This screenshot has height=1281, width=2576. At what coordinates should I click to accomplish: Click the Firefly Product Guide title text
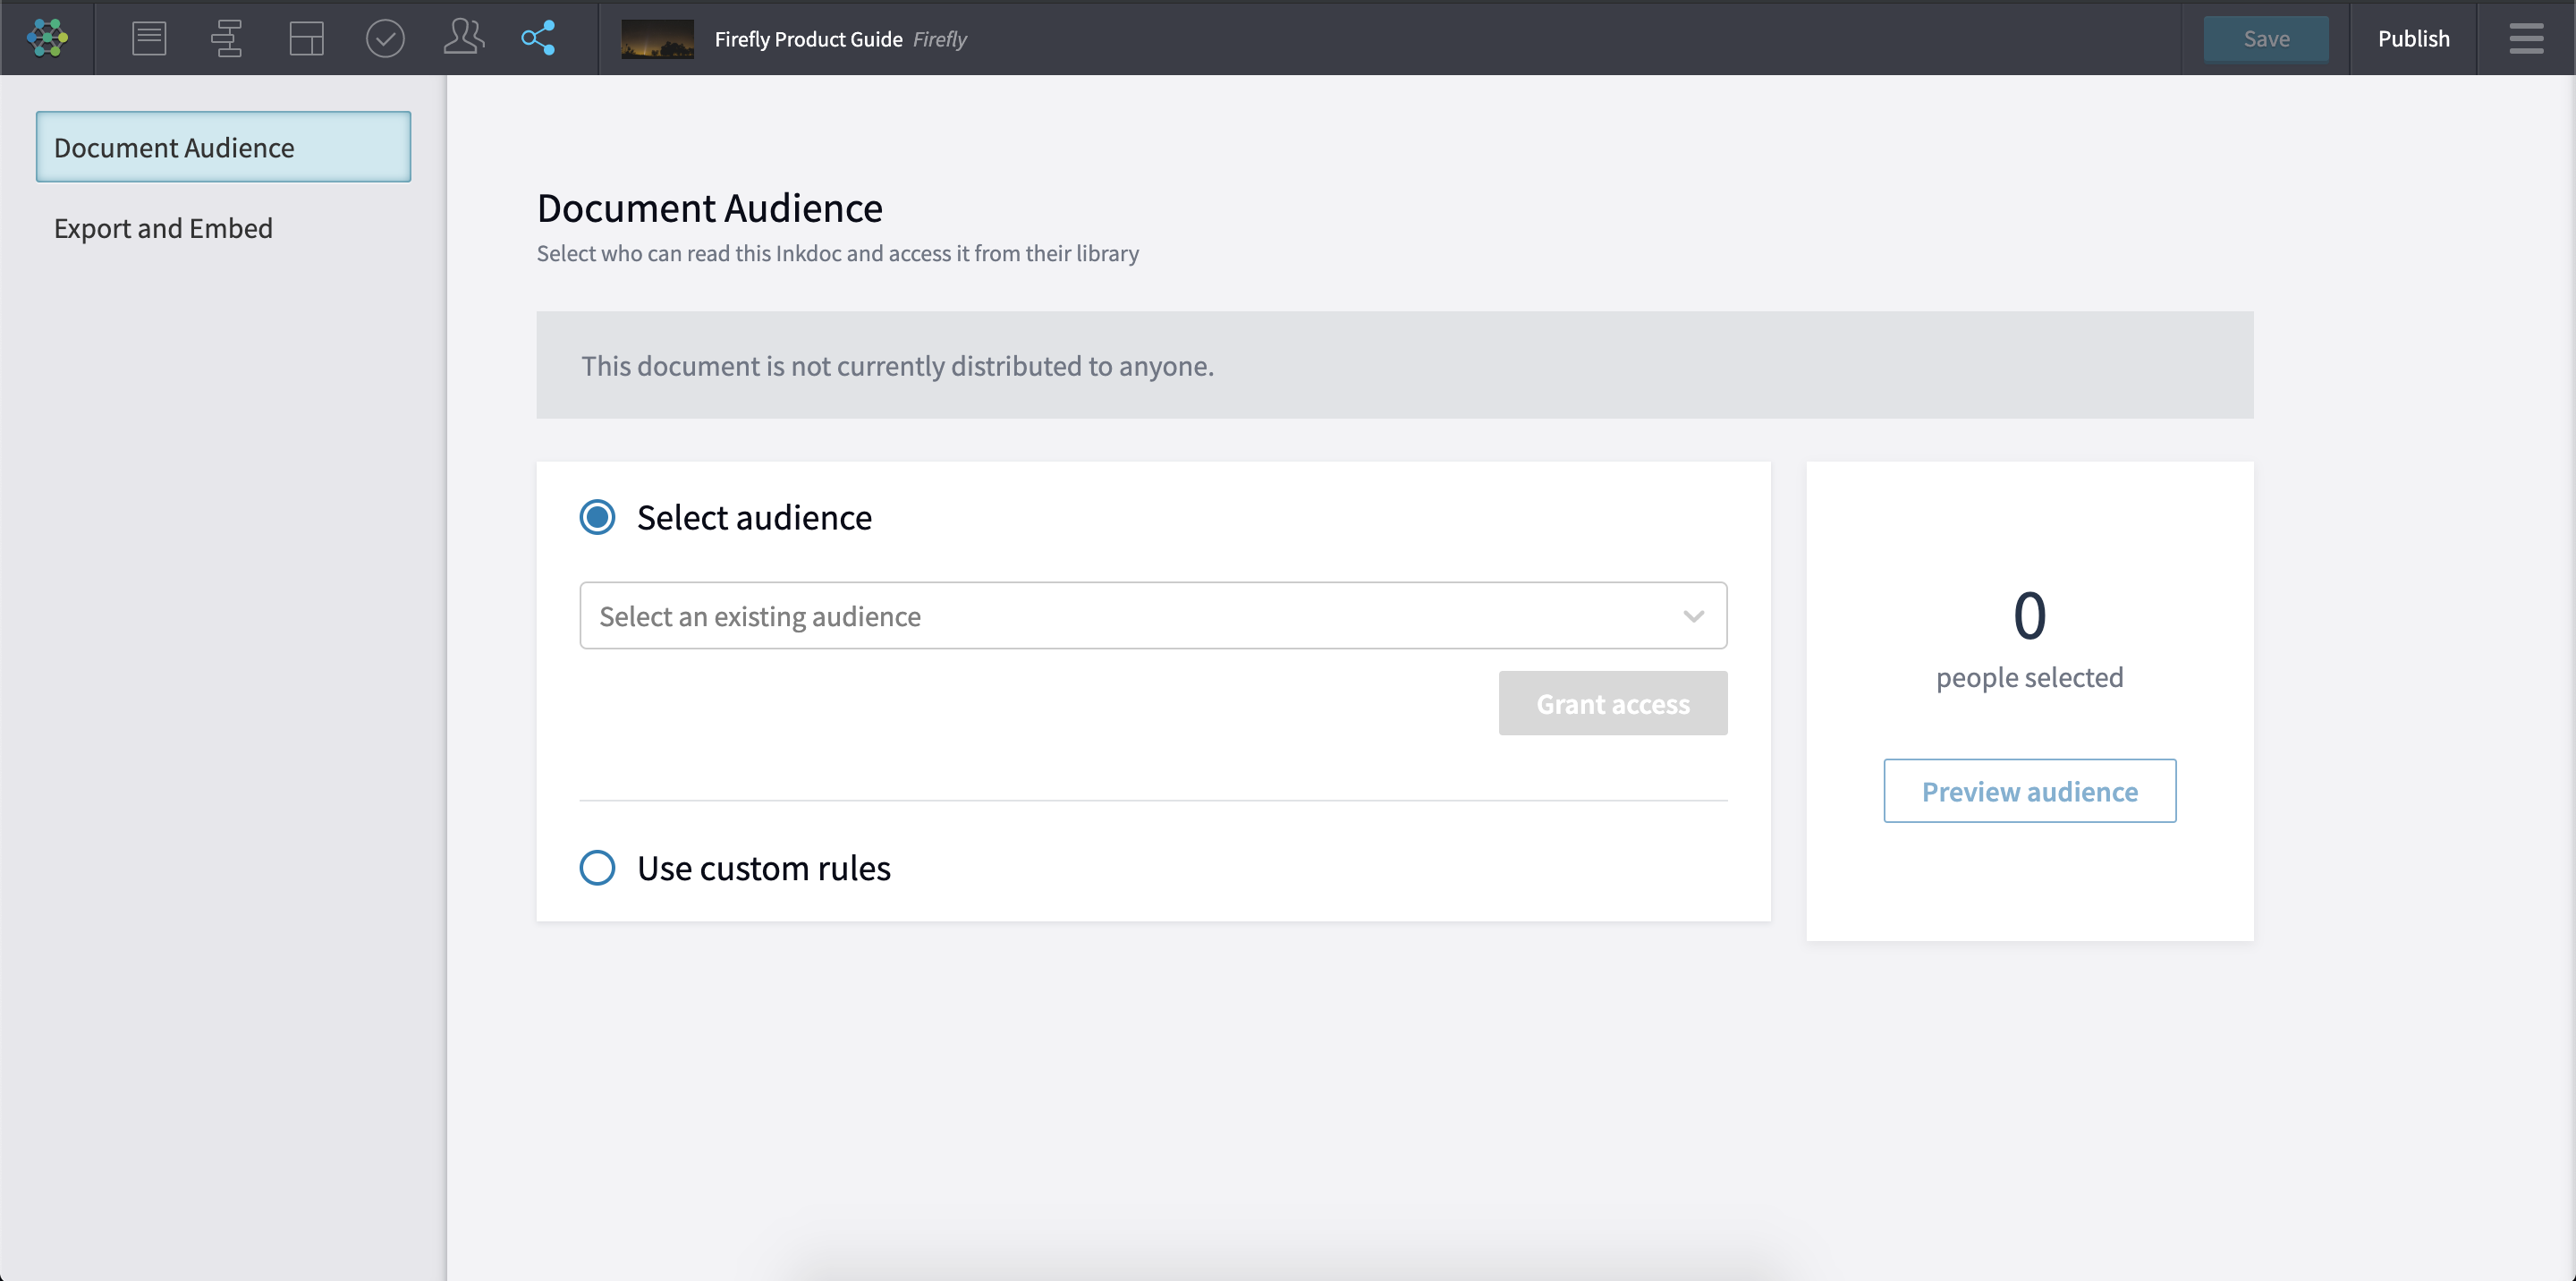[x=808, y=39]
